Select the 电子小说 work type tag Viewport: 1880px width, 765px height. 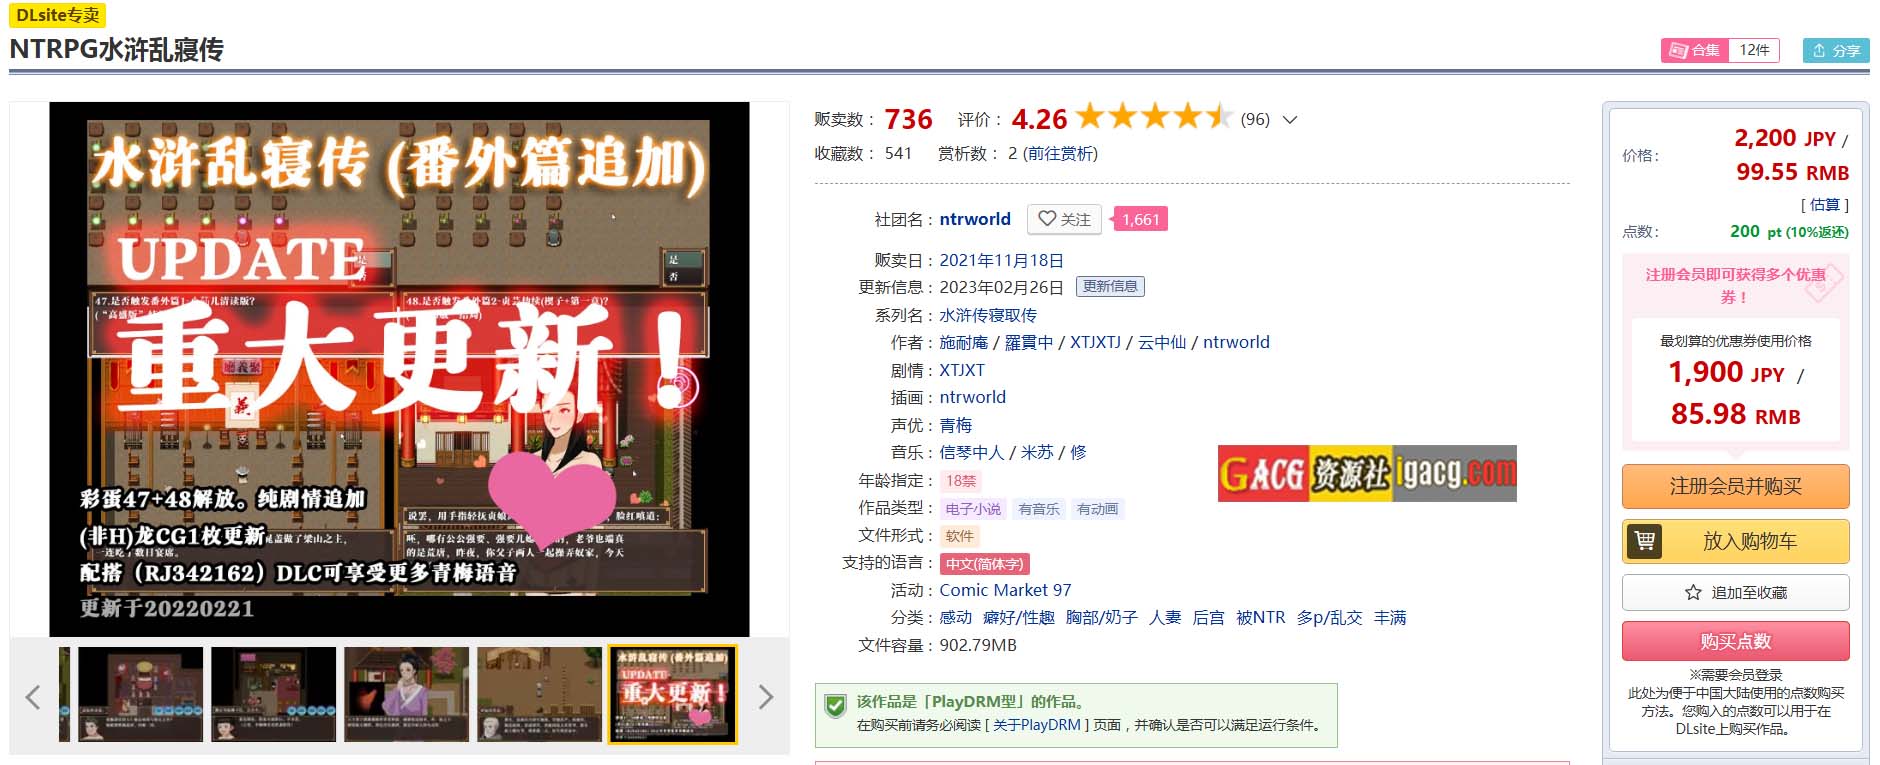973,509
